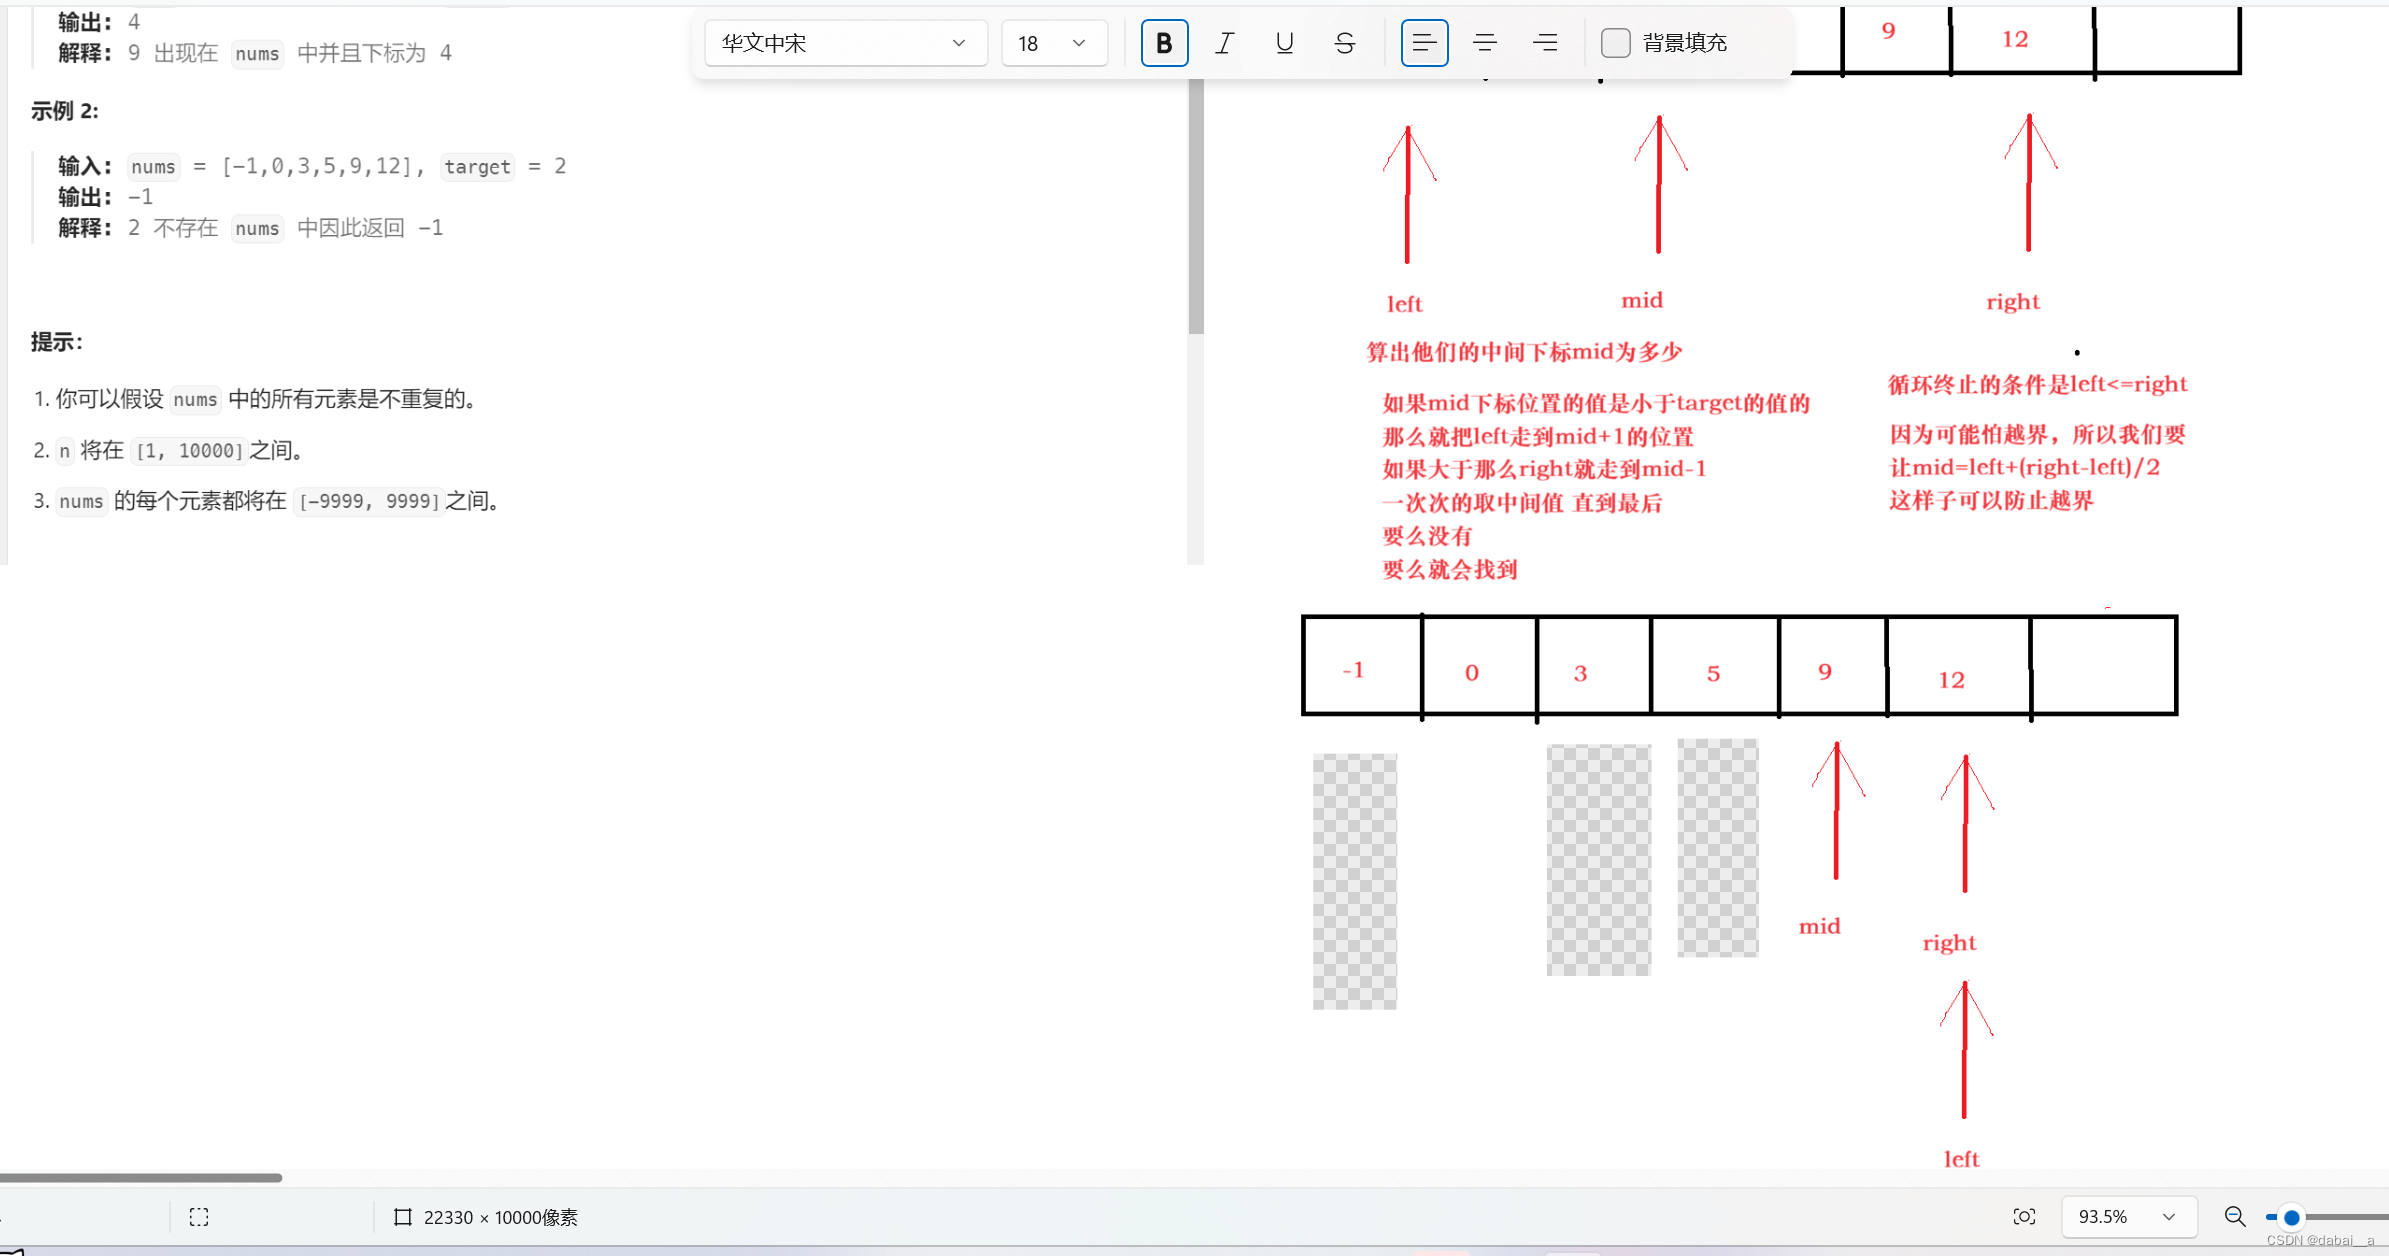Select the left text alignment icon

tap(1420, 43)
